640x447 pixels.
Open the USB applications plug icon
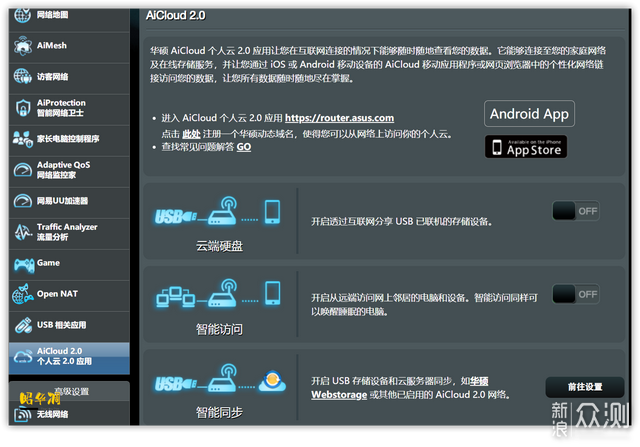point(23,325)
